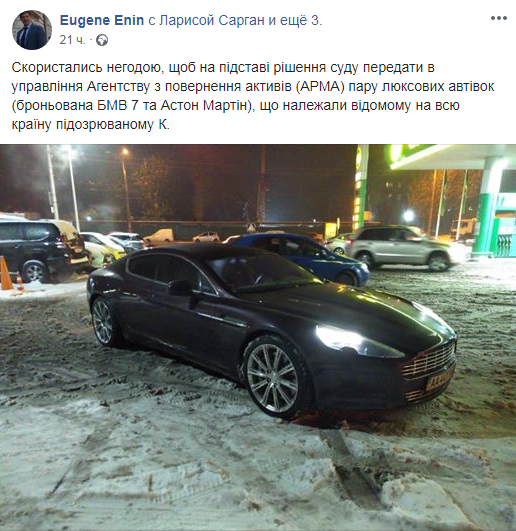
Task: Click the front wheel of the Aston Martin
Action: [x=274, y=377]
